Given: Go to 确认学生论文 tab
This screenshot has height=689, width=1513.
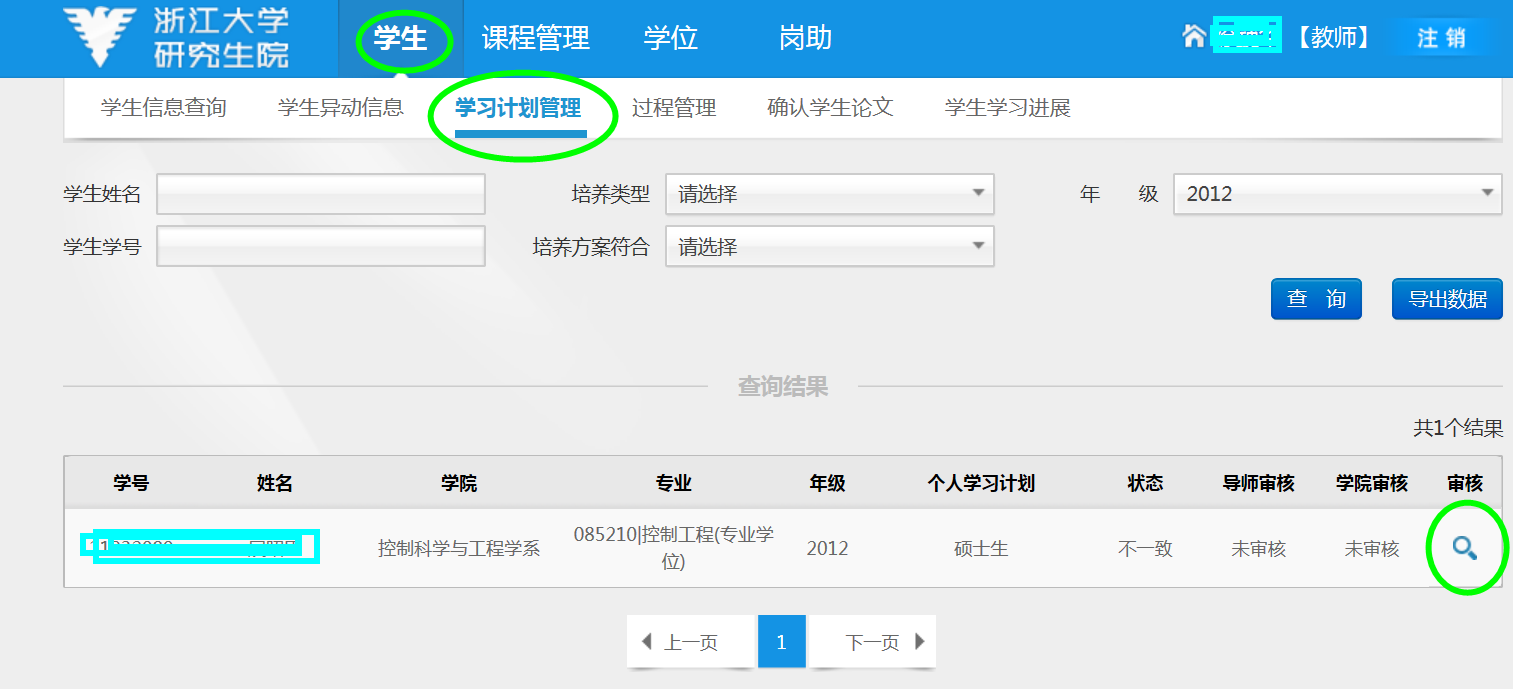Looking at the screenshot, I should point(830,108).
